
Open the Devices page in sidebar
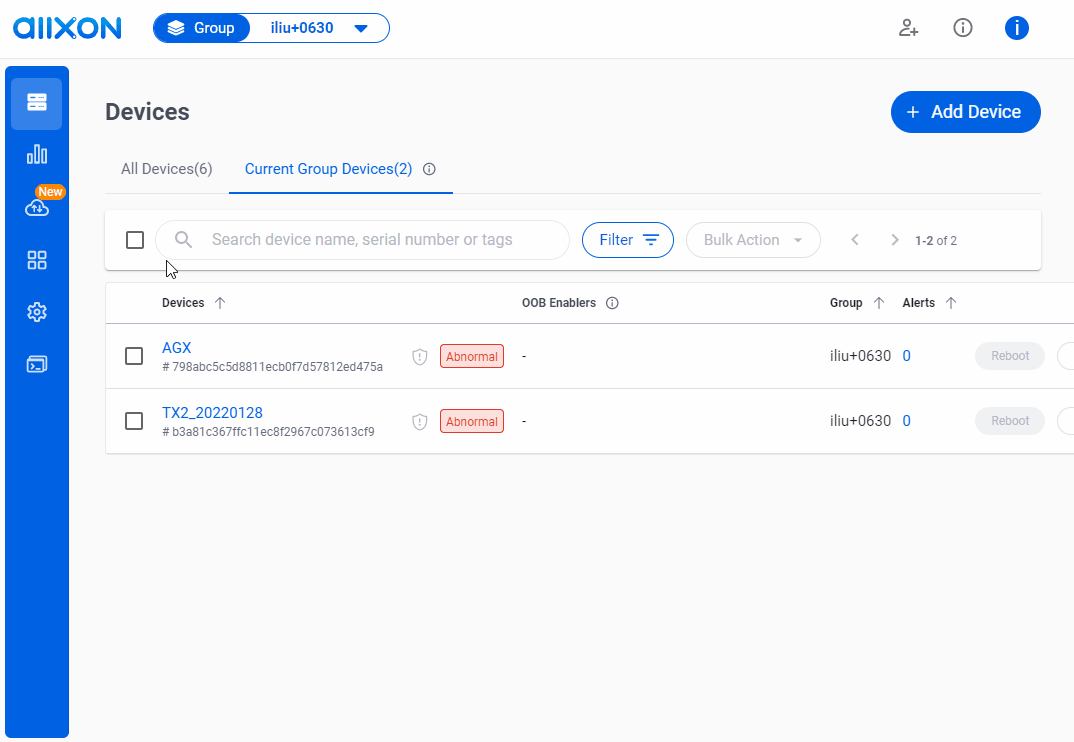(37, 103)
